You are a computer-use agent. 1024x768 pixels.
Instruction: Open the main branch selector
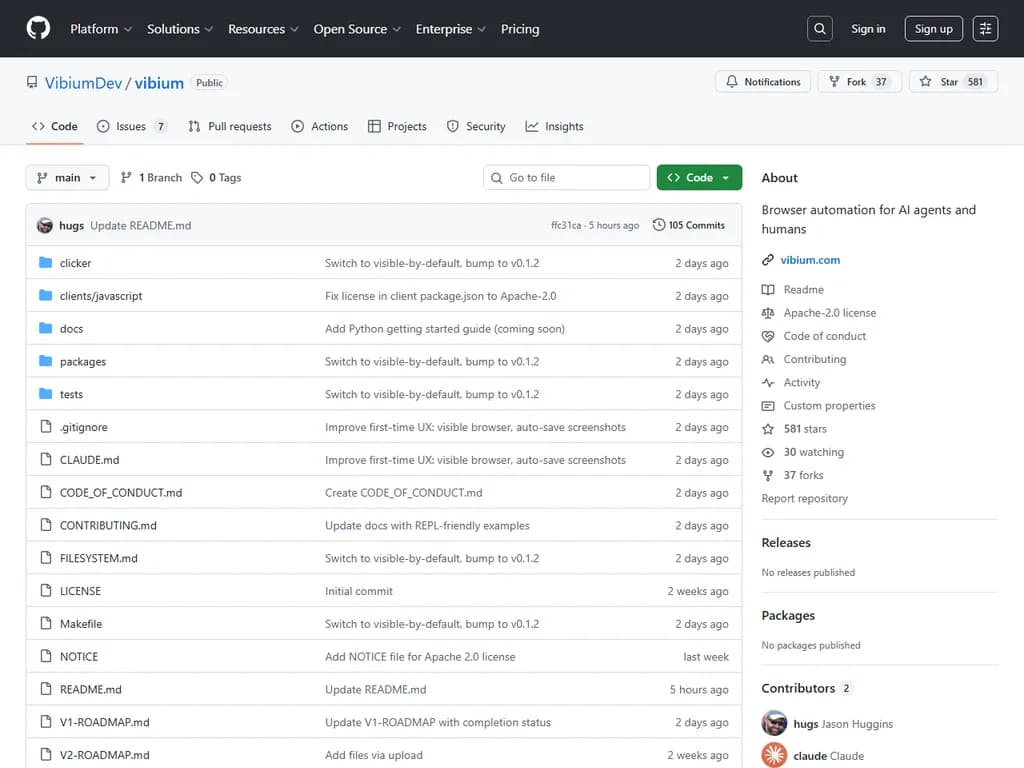point(66,177)
